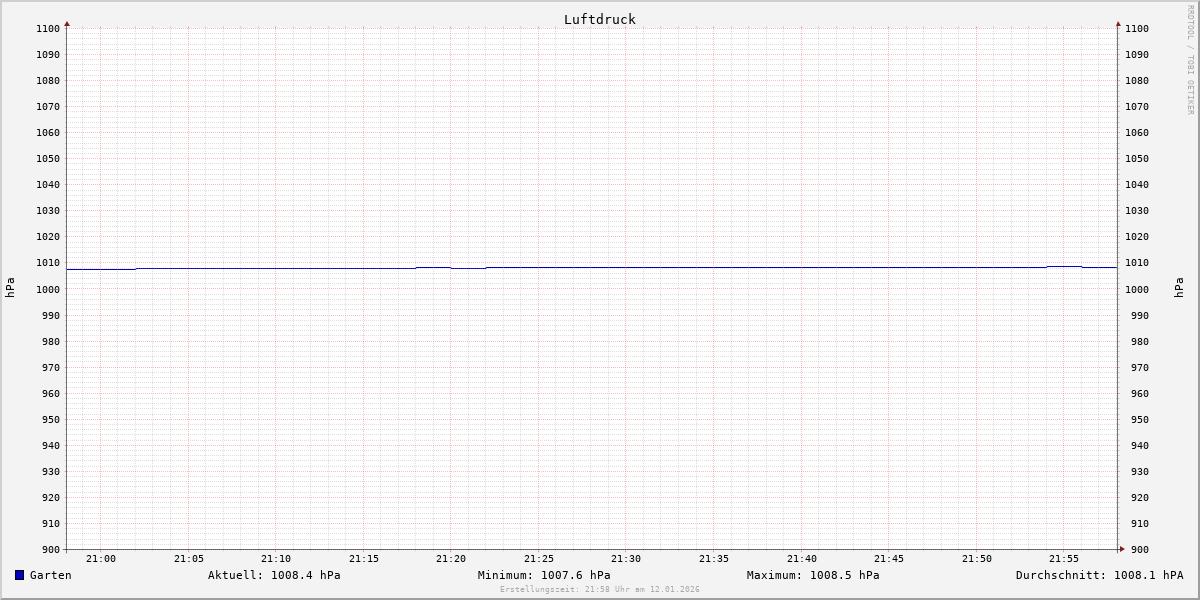Click the right vertical hPa axis label
This screenshot has width=1200, height=600.
[x=1179, y=288]
